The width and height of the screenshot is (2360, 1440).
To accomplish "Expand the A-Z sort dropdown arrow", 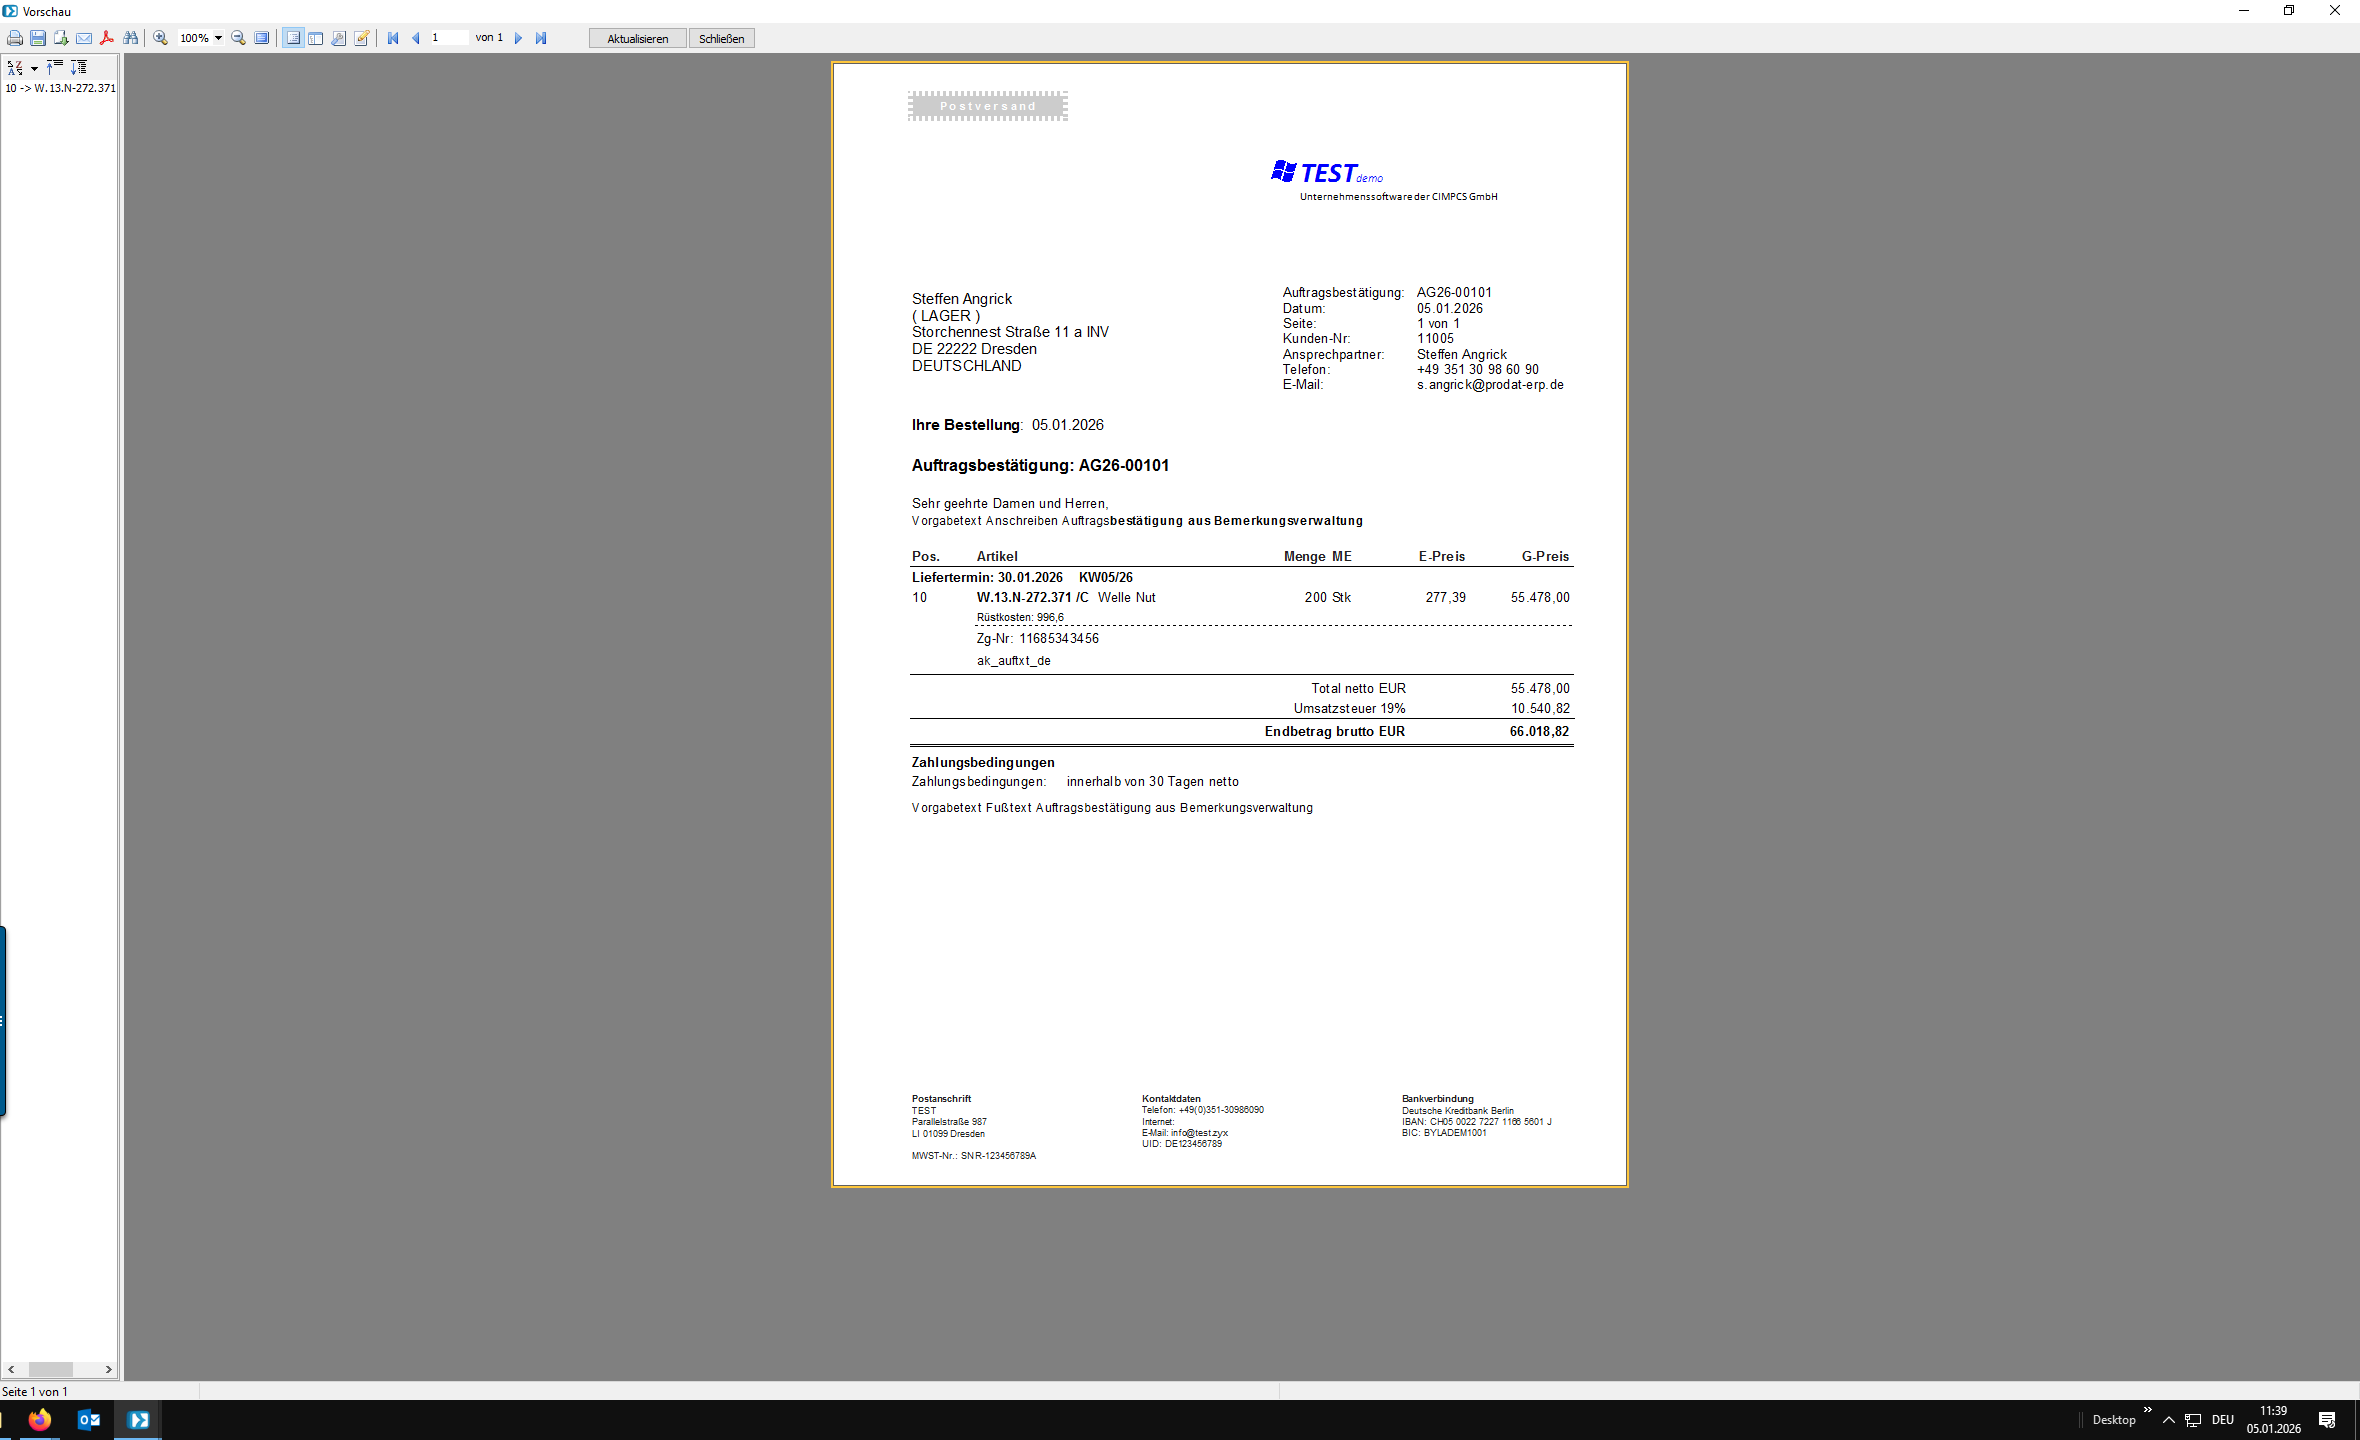I will (x=34, y=68).
